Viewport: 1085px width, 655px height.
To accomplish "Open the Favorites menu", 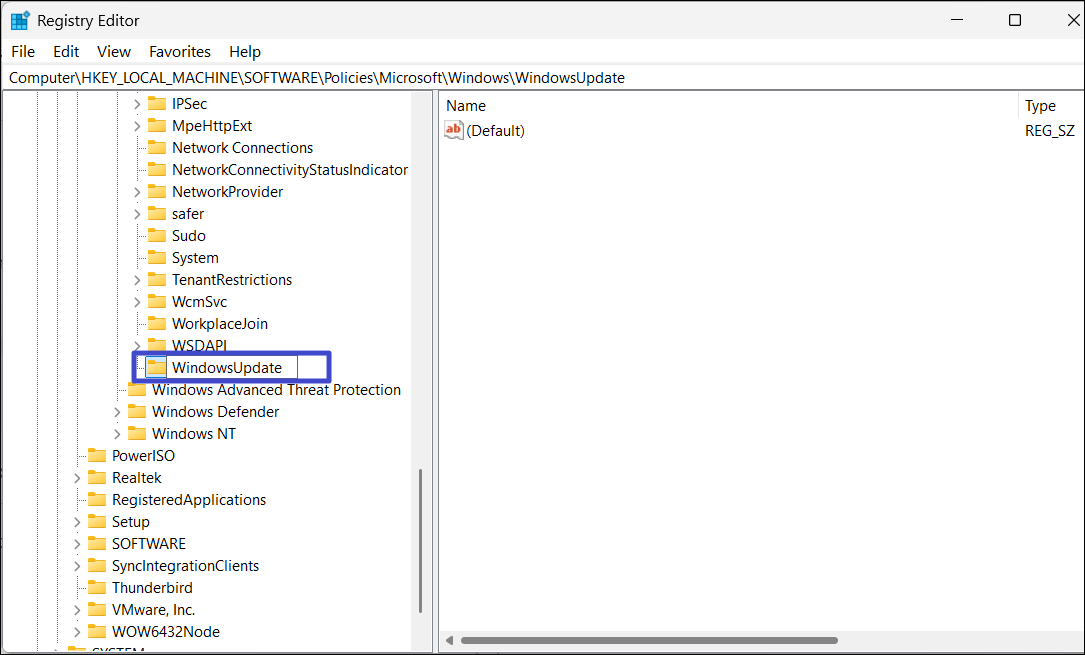I will [x=180, y=52].
